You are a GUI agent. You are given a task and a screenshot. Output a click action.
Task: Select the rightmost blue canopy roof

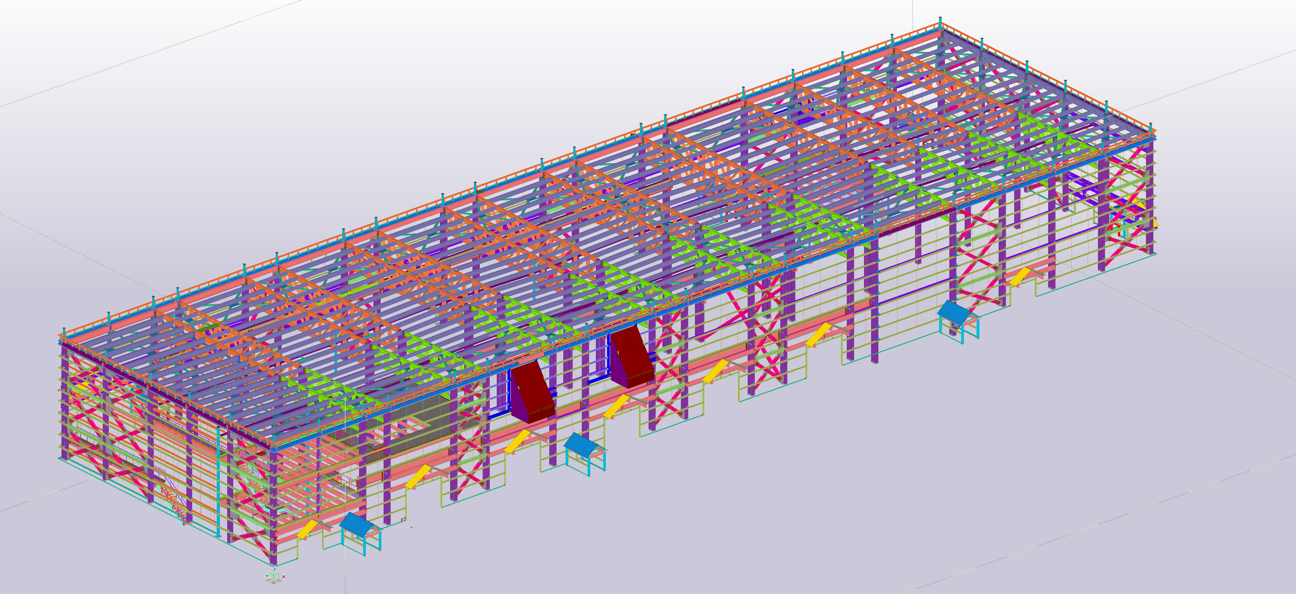pos(954,313)
